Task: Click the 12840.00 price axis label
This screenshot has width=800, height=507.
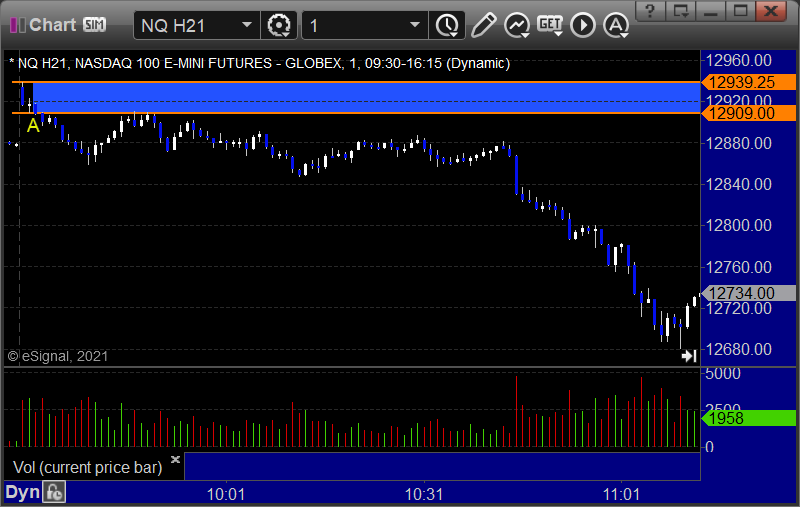Action: pyautogui.click(x=738, y=184)
